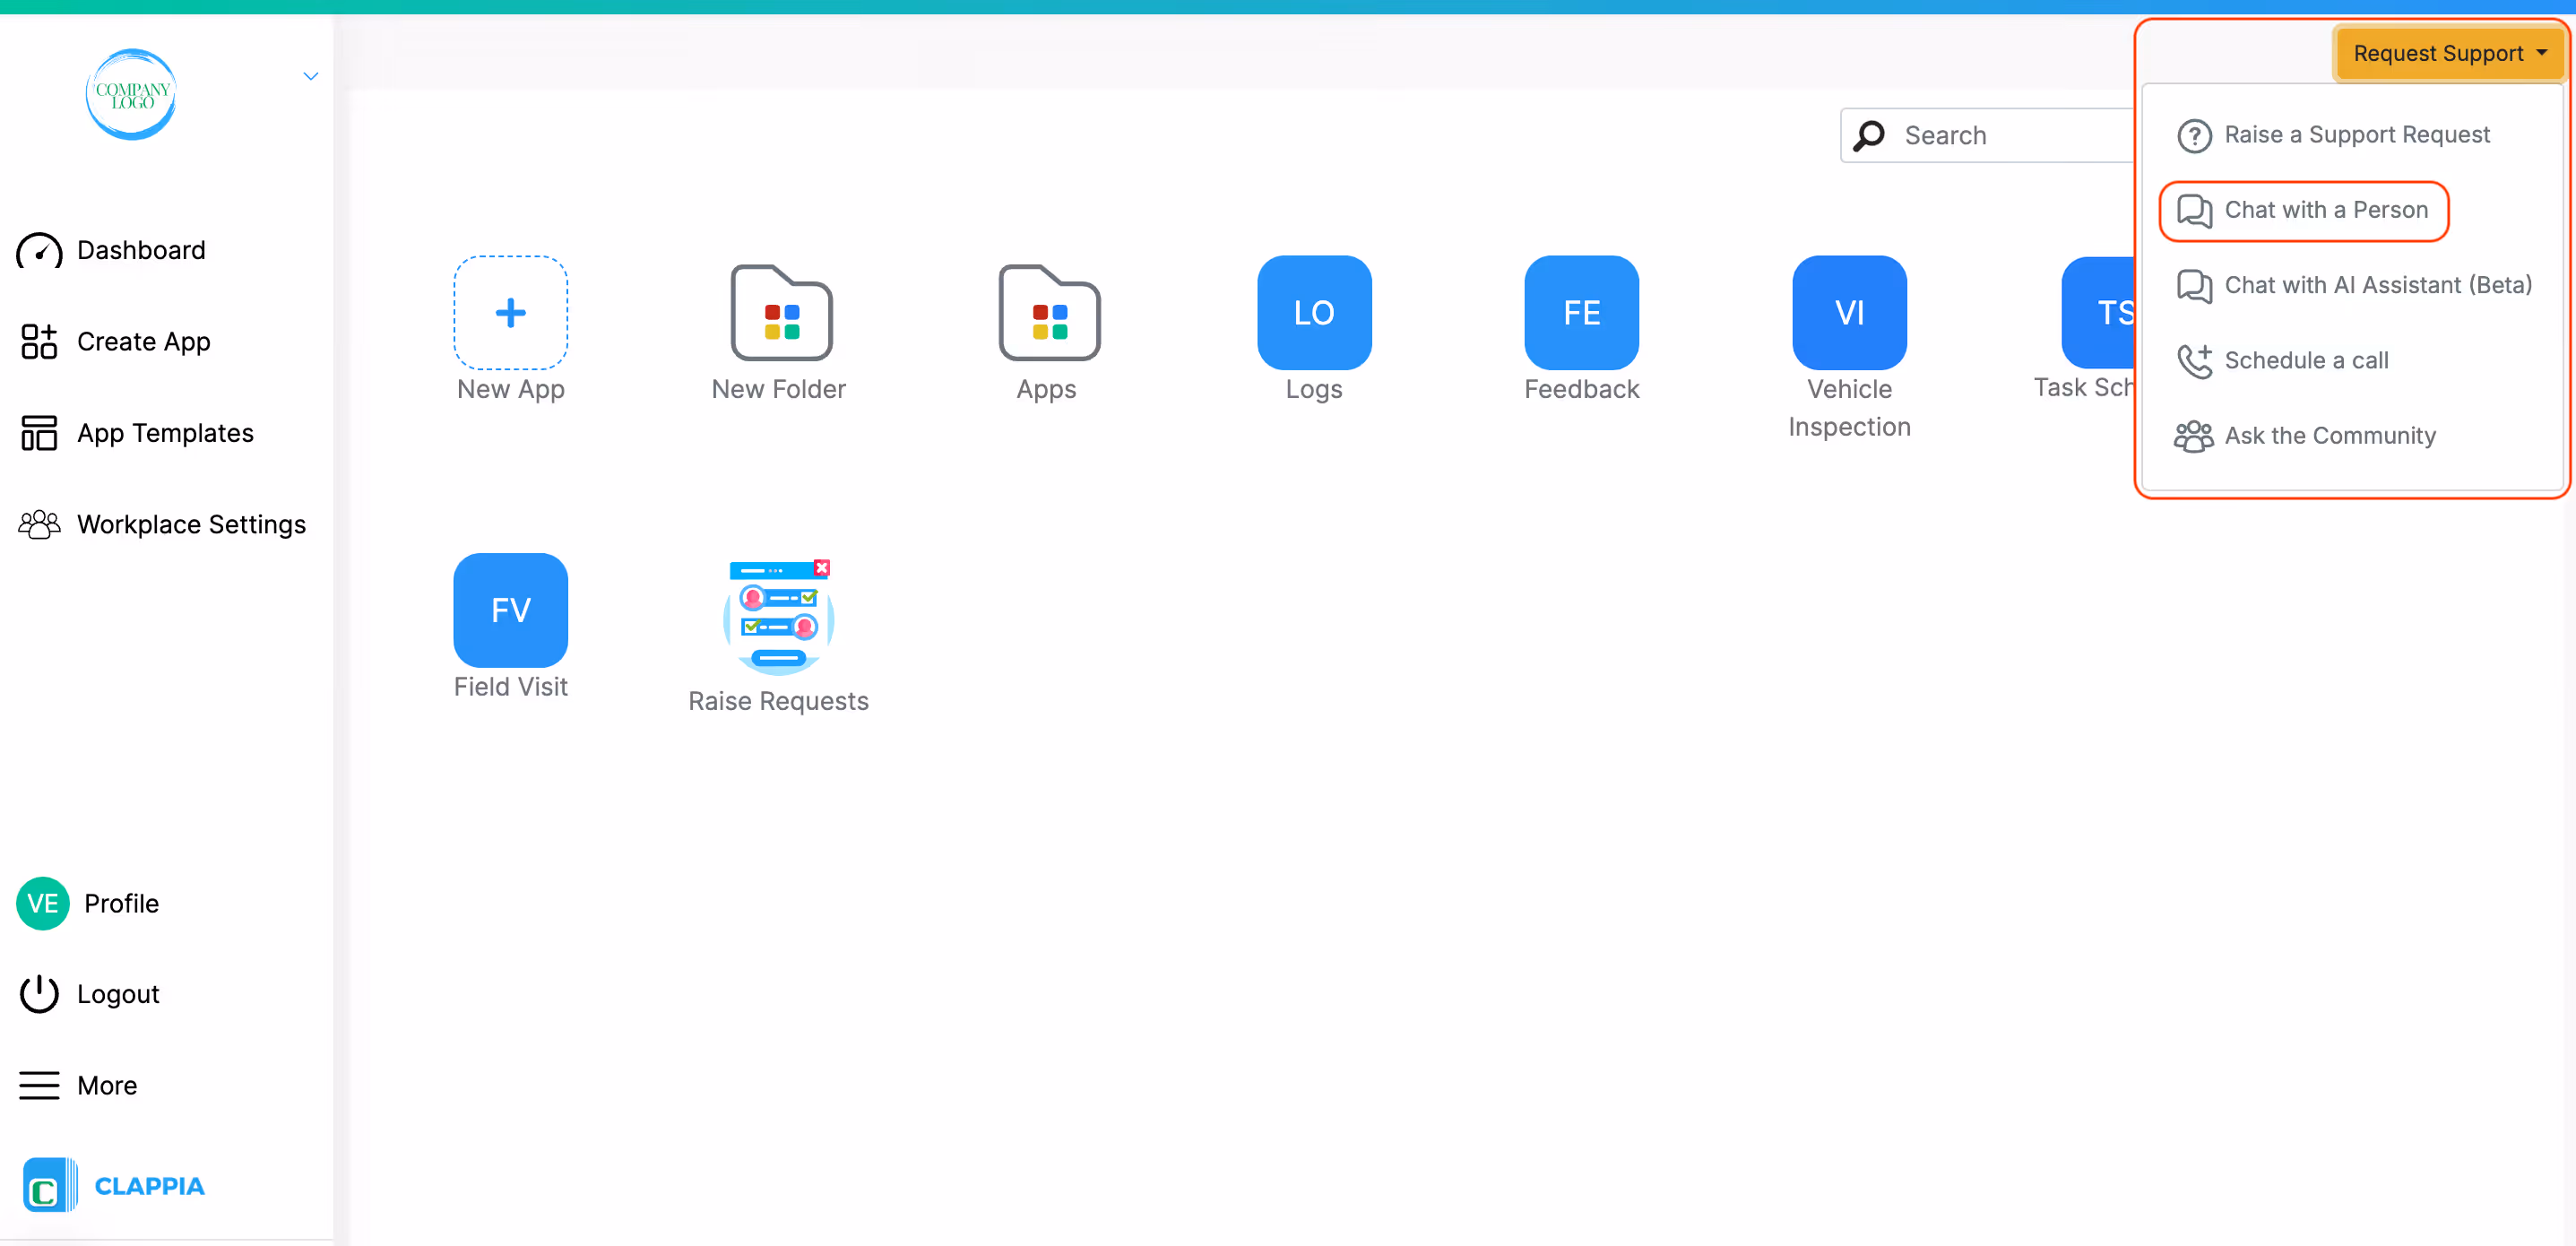The height and width of the screenshot is (1246, 2576).
Task: Click the search magnifier icon
Action: pos(1869,135)
